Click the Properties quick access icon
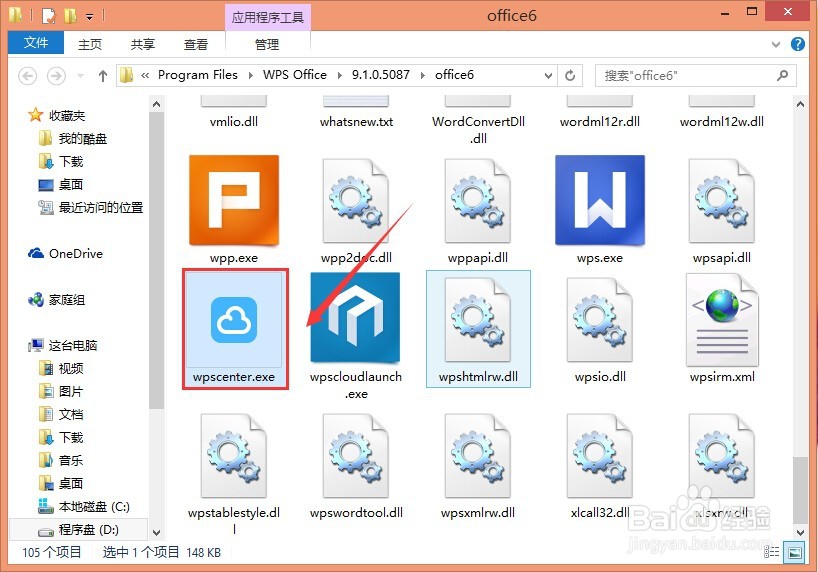 (49, 16)
